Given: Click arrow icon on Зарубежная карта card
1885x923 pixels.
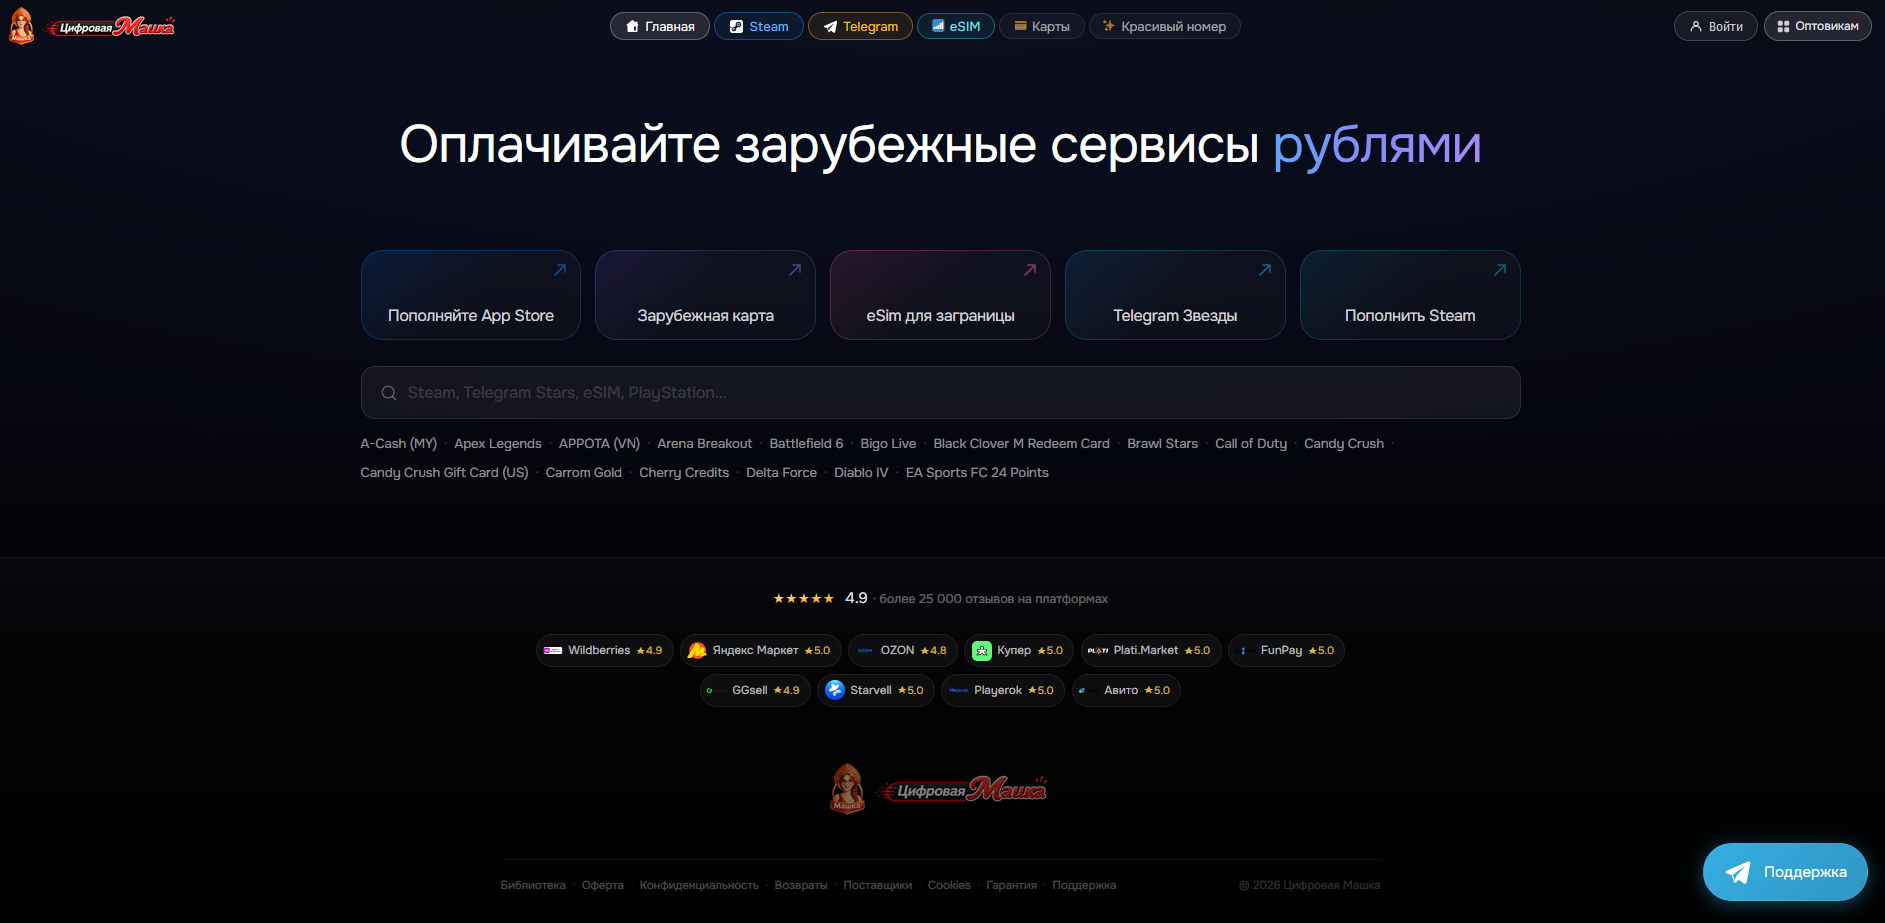Looking at the screenshot, I should 795,270.
